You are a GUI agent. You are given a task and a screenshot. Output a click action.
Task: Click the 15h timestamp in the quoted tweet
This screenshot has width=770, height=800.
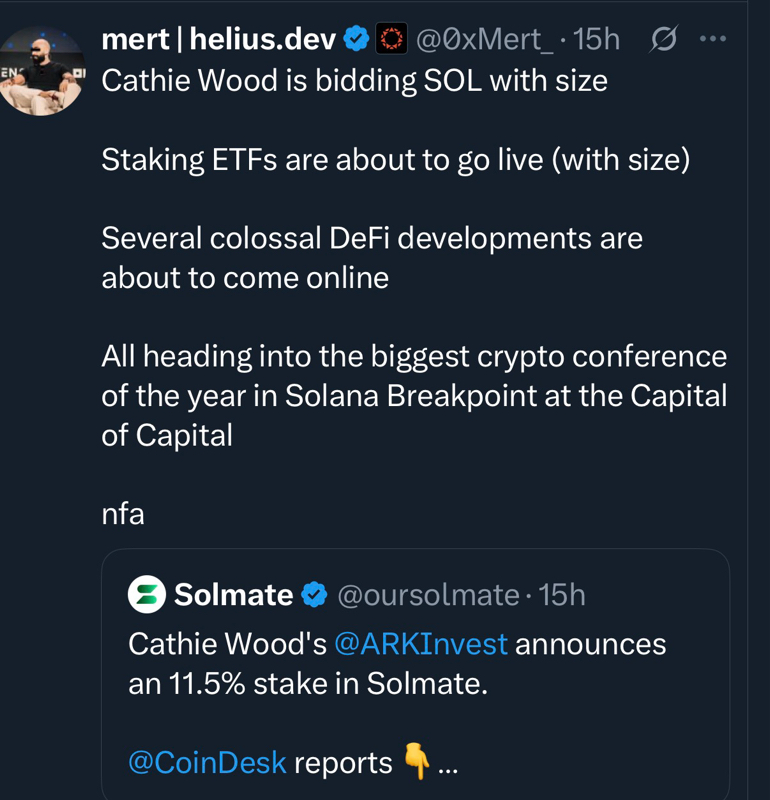tap(561, 595)
